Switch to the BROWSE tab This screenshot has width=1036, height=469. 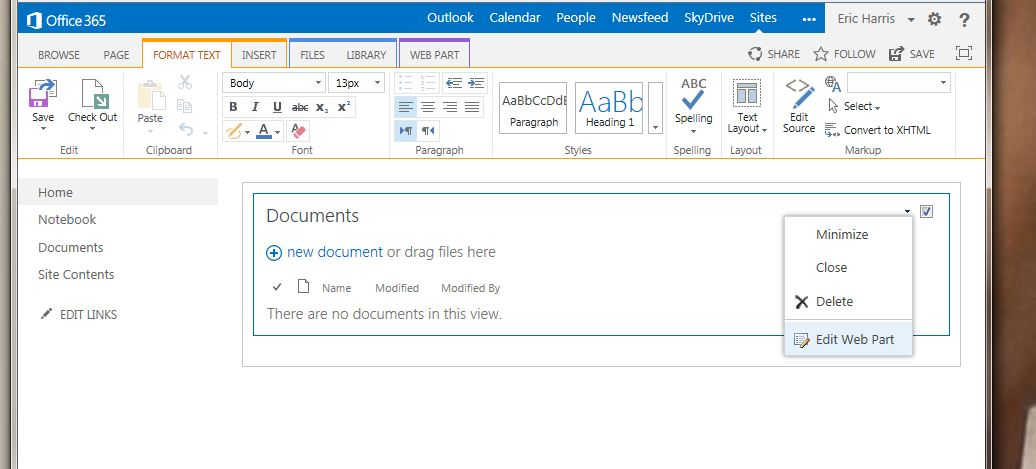click(x=59, y=55)
